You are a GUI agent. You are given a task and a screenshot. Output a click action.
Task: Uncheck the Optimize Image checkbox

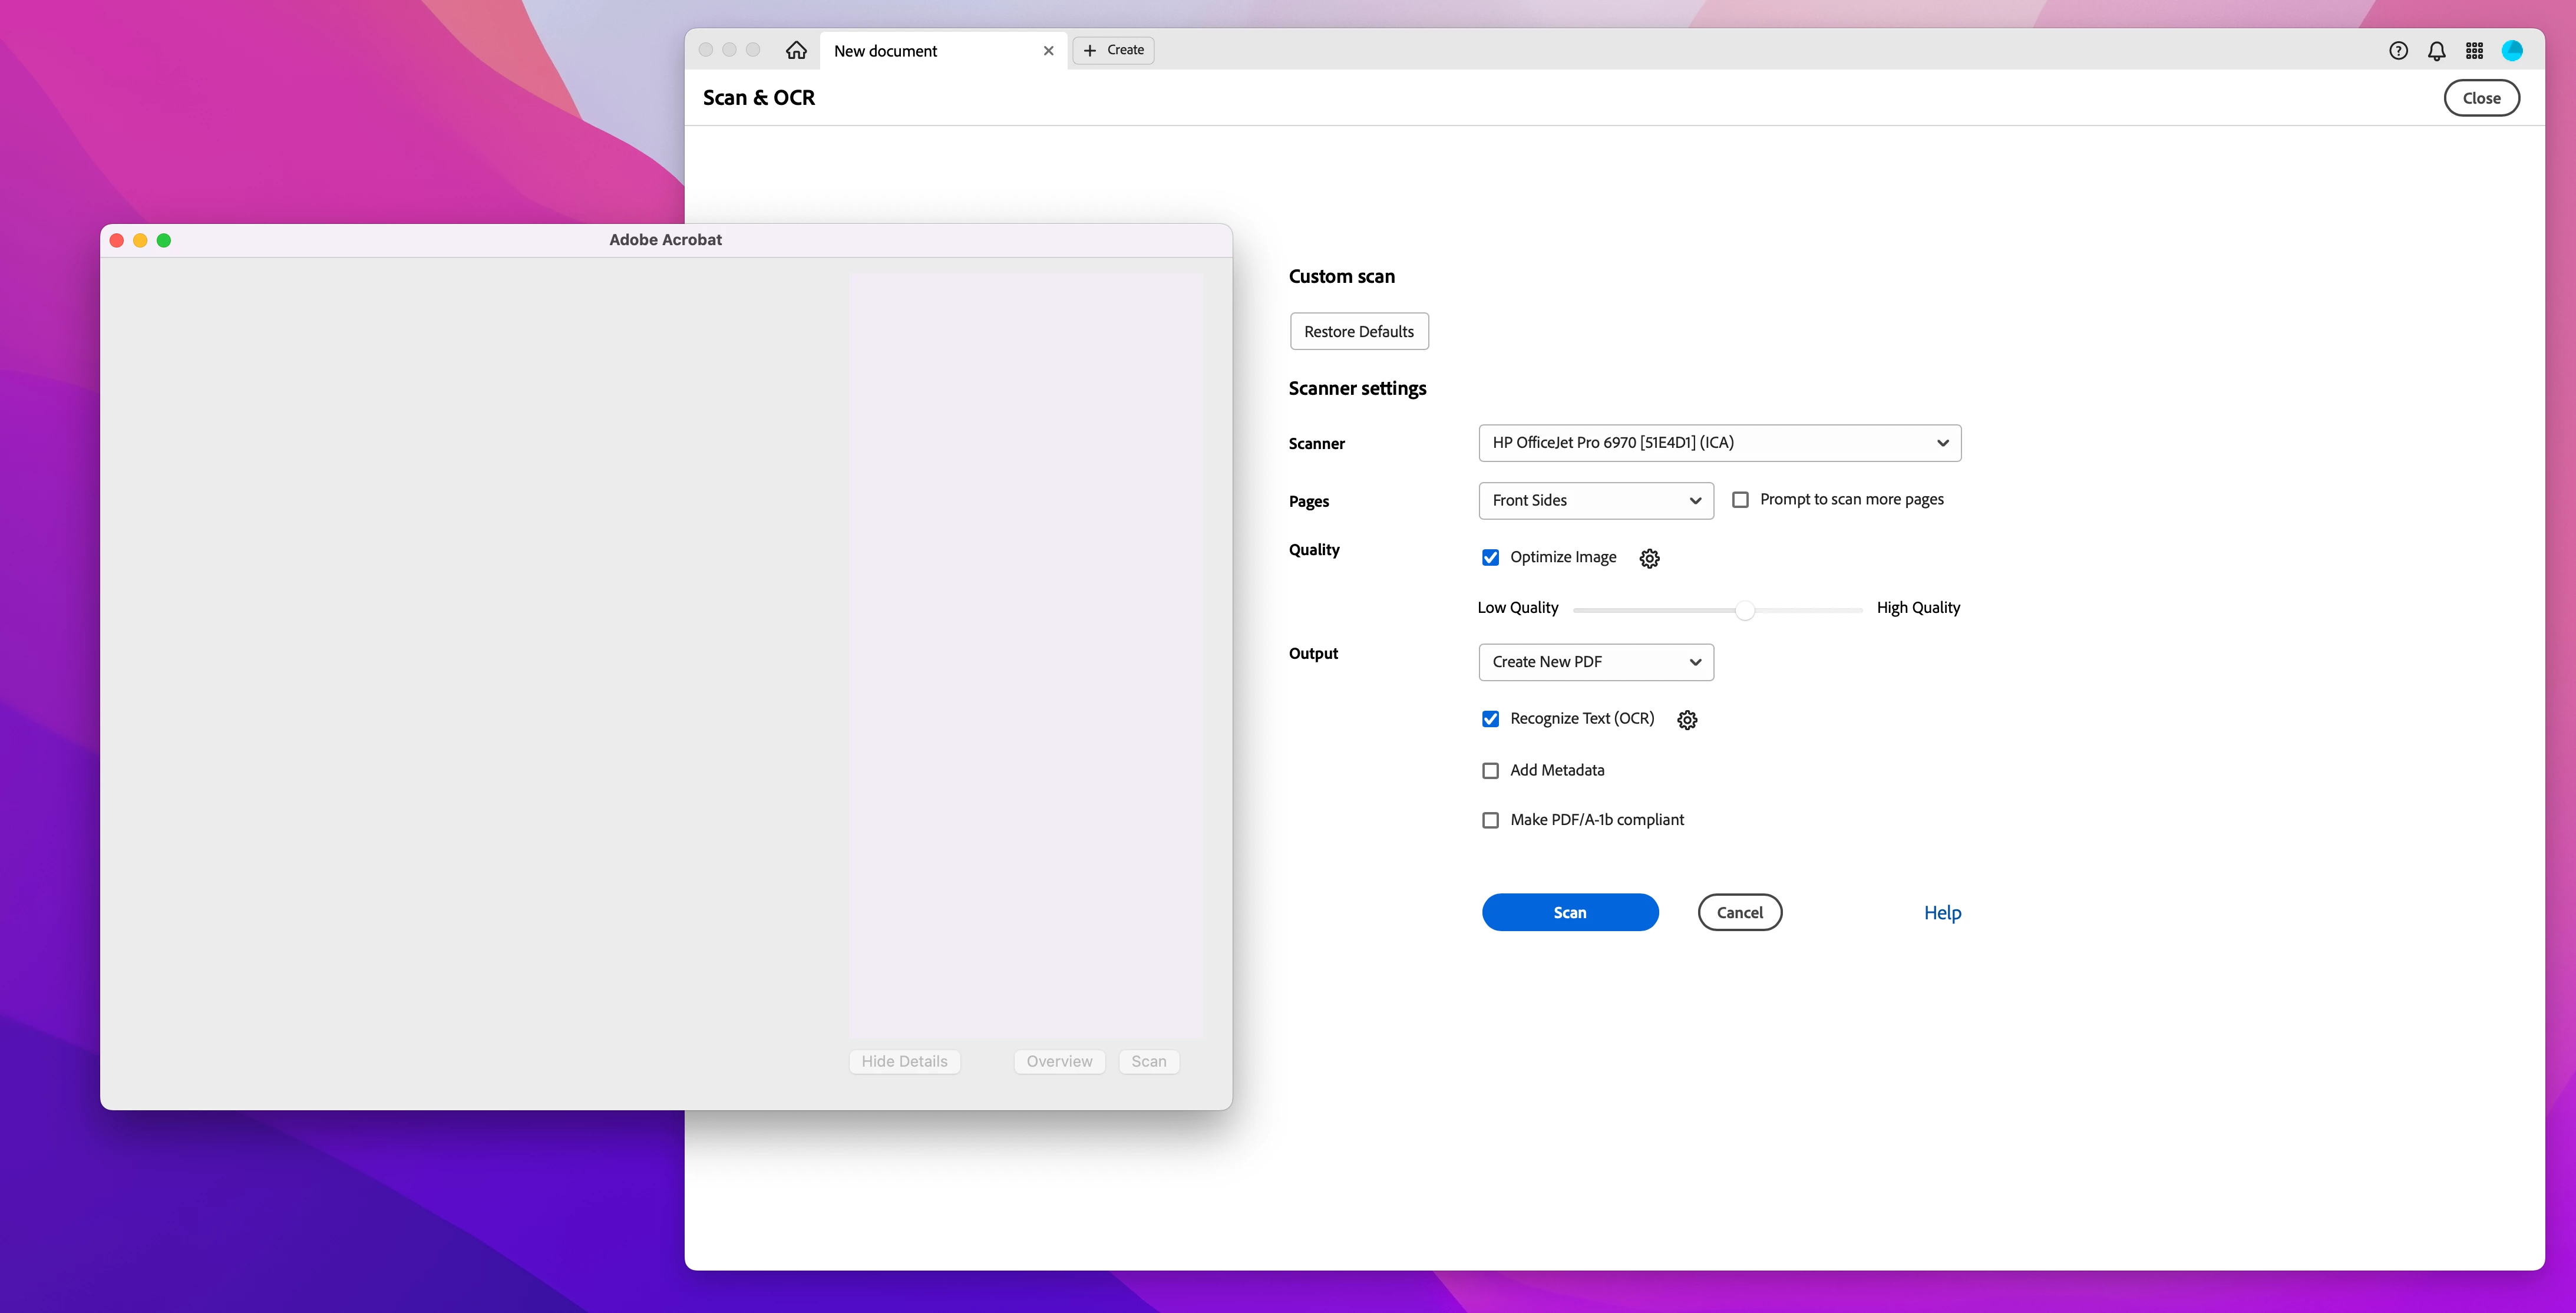click(x=1490, y=558)
